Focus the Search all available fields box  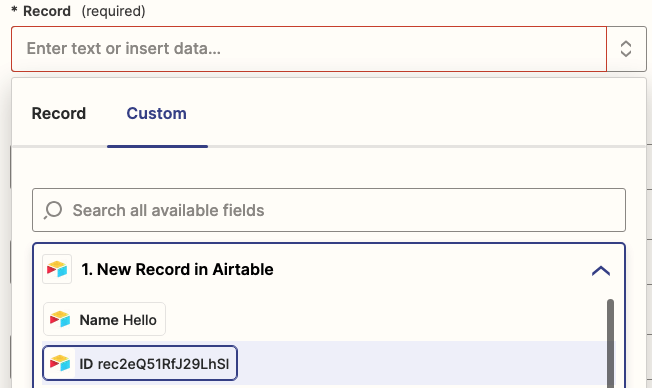coord(329,210)
